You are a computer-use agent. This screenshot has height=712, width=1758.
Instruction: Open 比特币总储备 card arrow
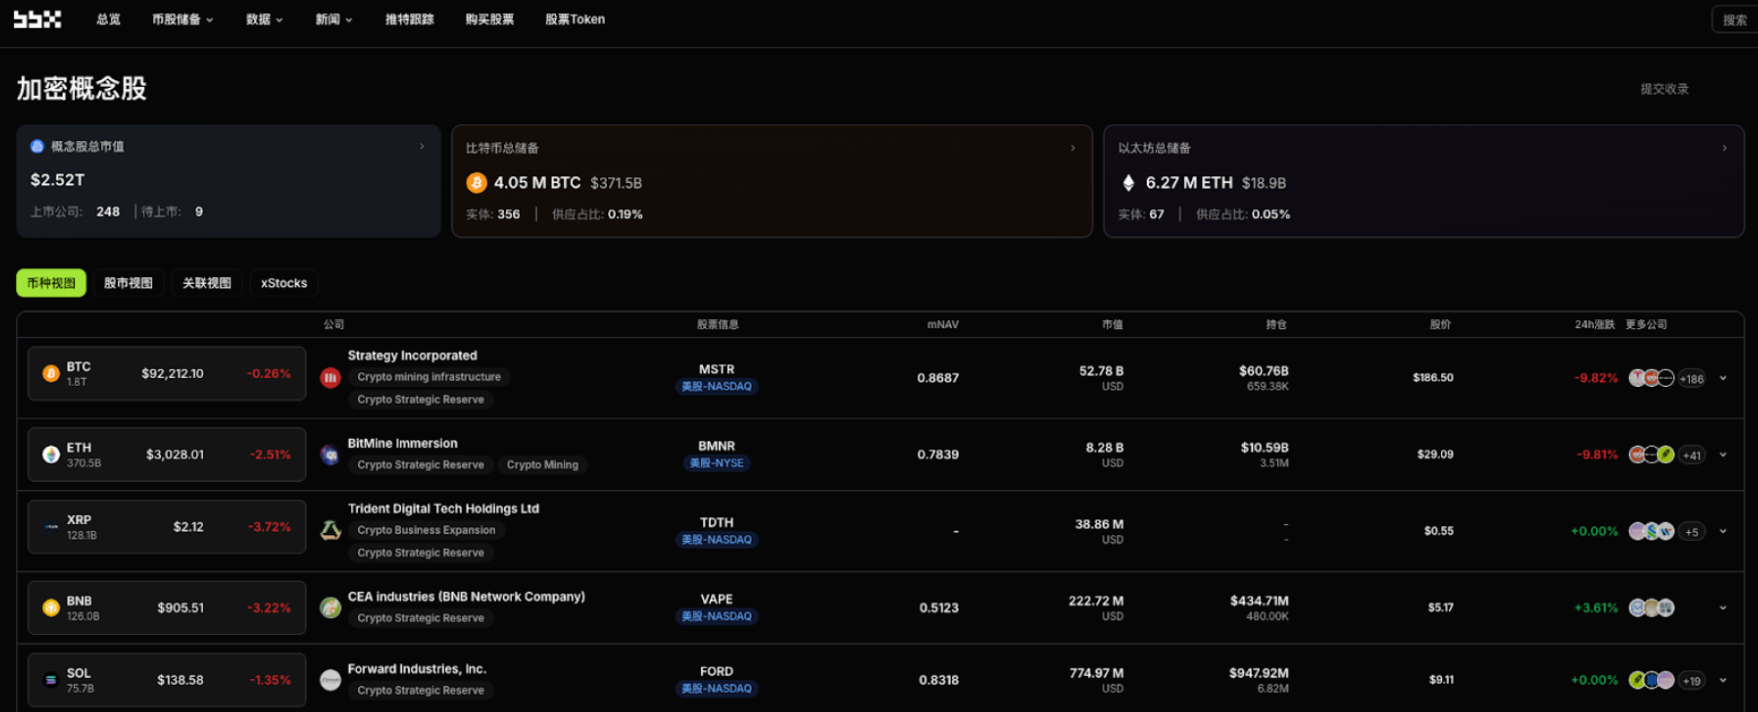pyautogui.click(x=1073, y=148)
